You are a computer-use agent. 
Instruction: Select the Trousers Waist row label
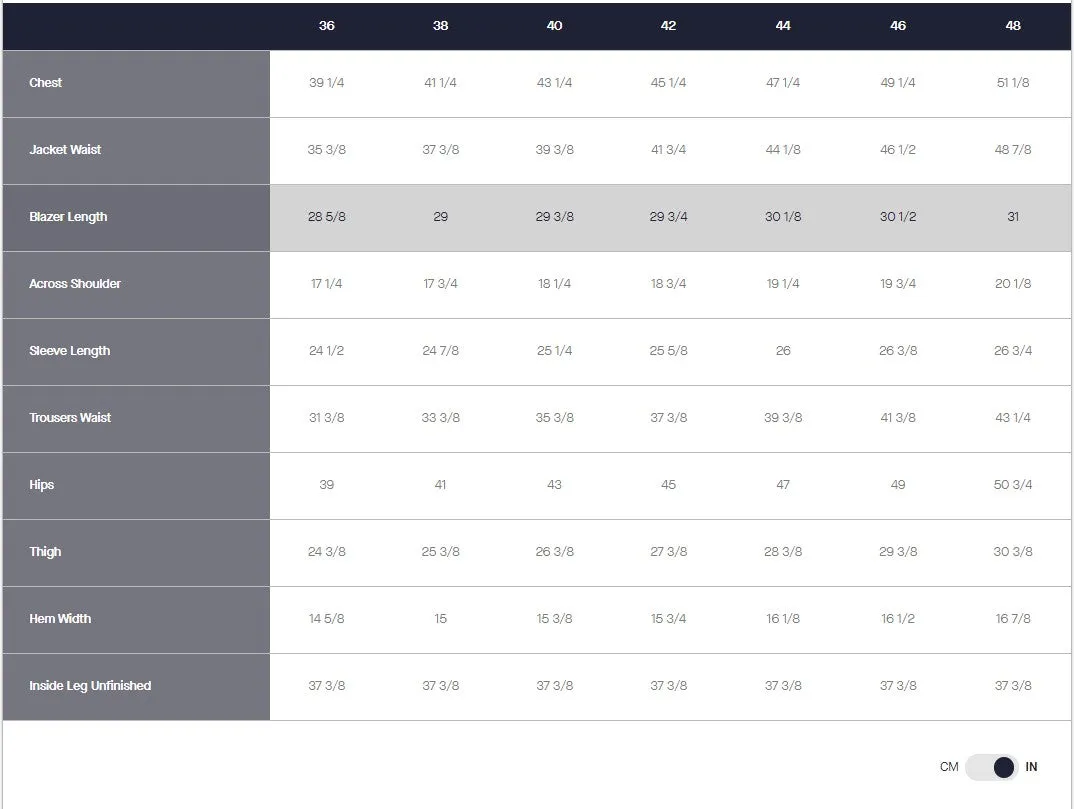pos(70,417)
